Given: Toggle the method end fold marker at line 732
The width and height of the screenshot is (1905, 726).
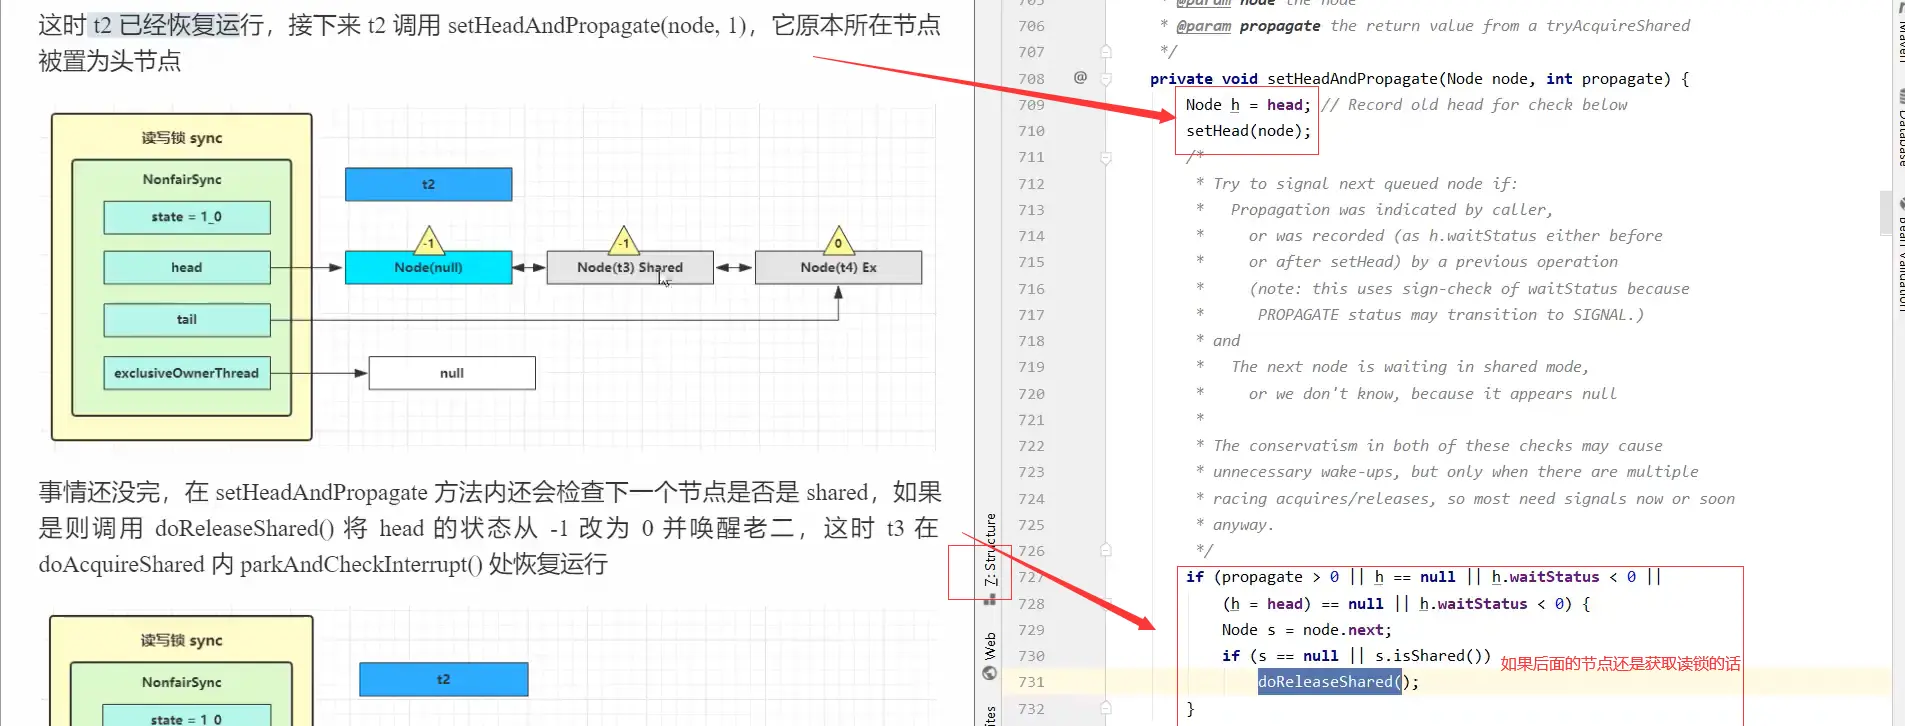Looking at the screenshot, I should [x=1106, y=708].
